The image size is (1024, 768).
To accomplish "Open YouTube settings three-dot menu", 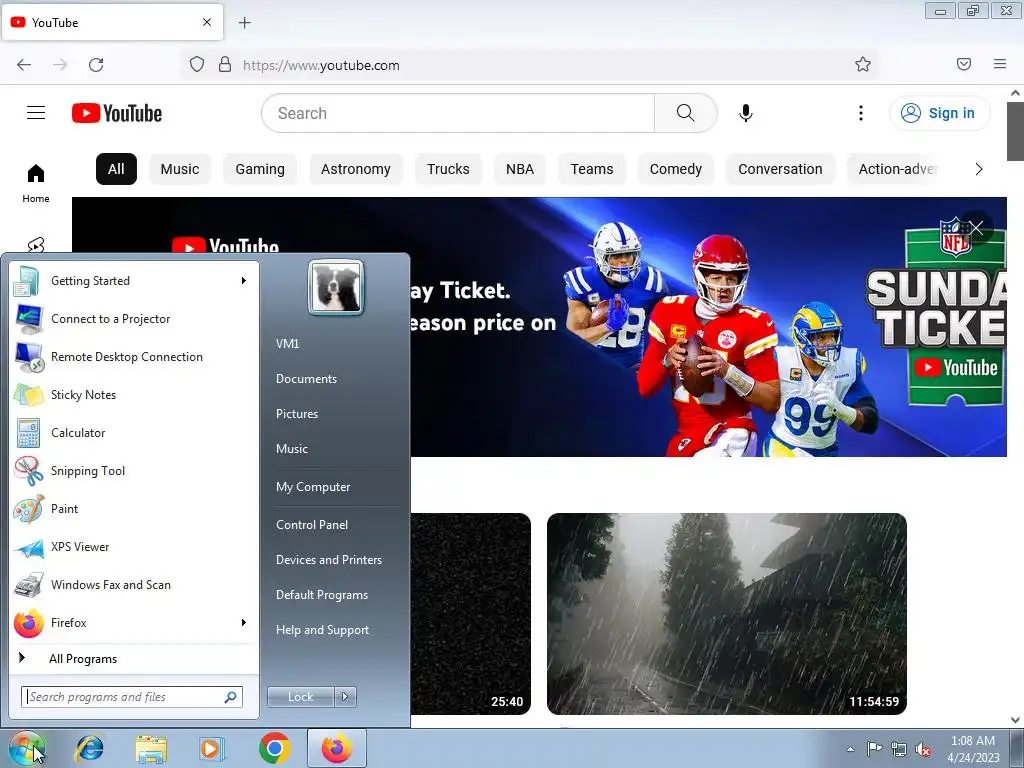I will tap(861, 113).
